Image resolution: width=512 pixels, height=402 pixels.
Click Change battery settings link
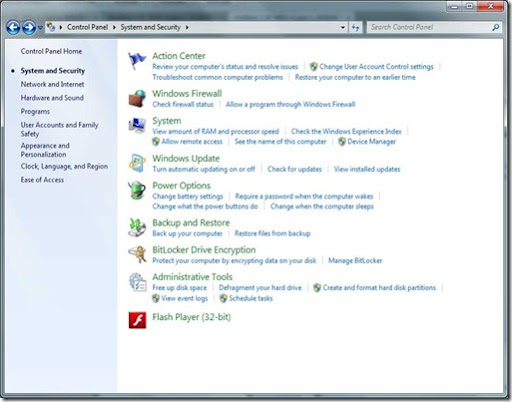point(188,196)
